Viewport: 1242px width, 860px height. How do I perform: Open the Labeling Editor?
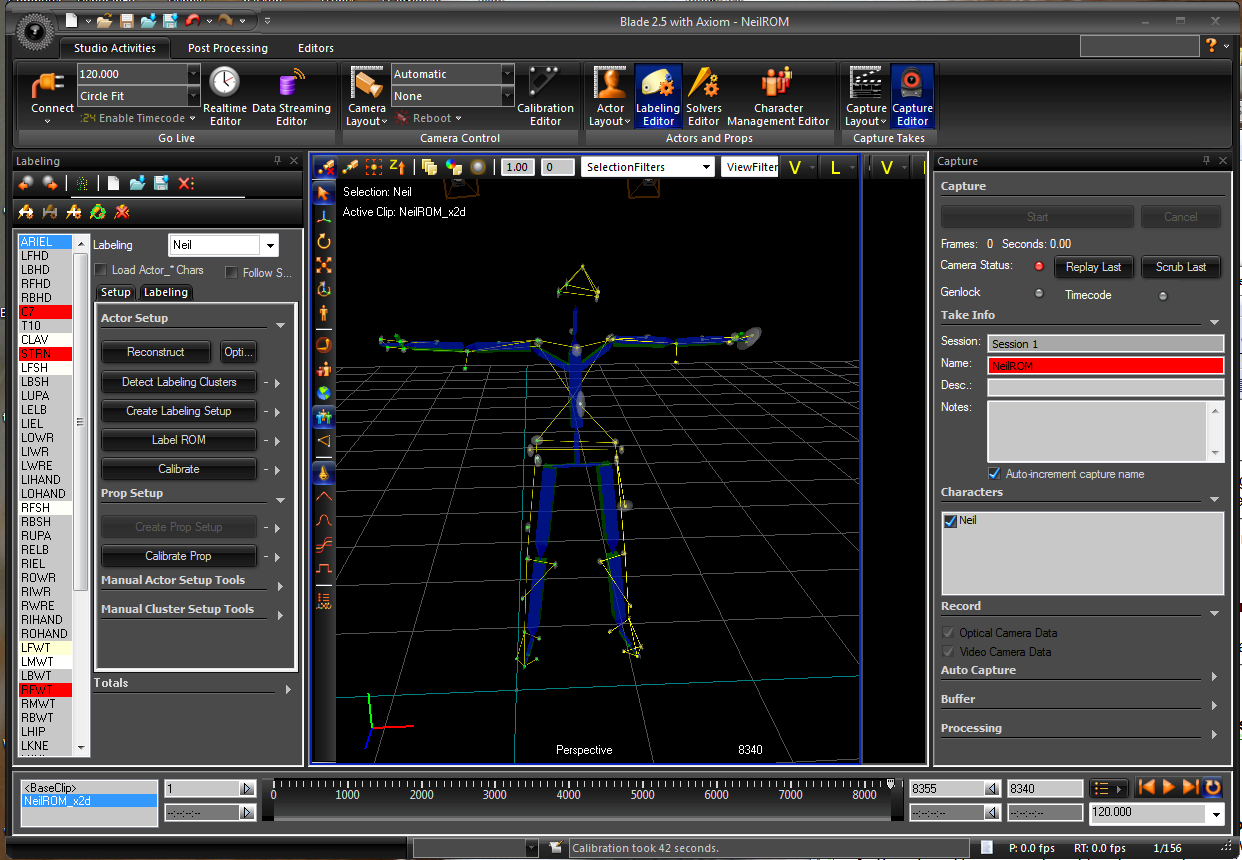[658, 95]
